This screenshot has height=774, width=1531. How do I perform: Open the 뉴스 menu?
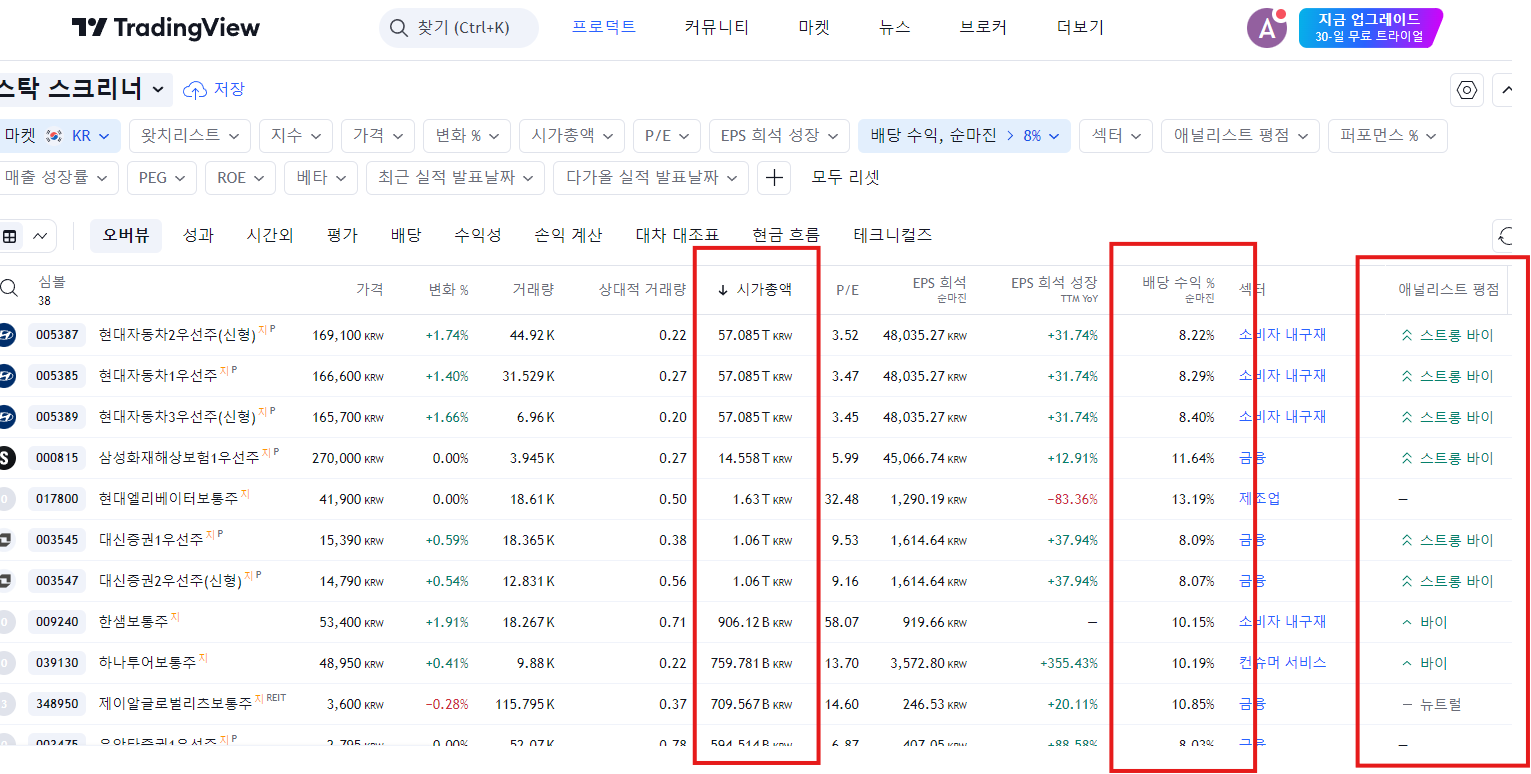(x=895, y=27)
